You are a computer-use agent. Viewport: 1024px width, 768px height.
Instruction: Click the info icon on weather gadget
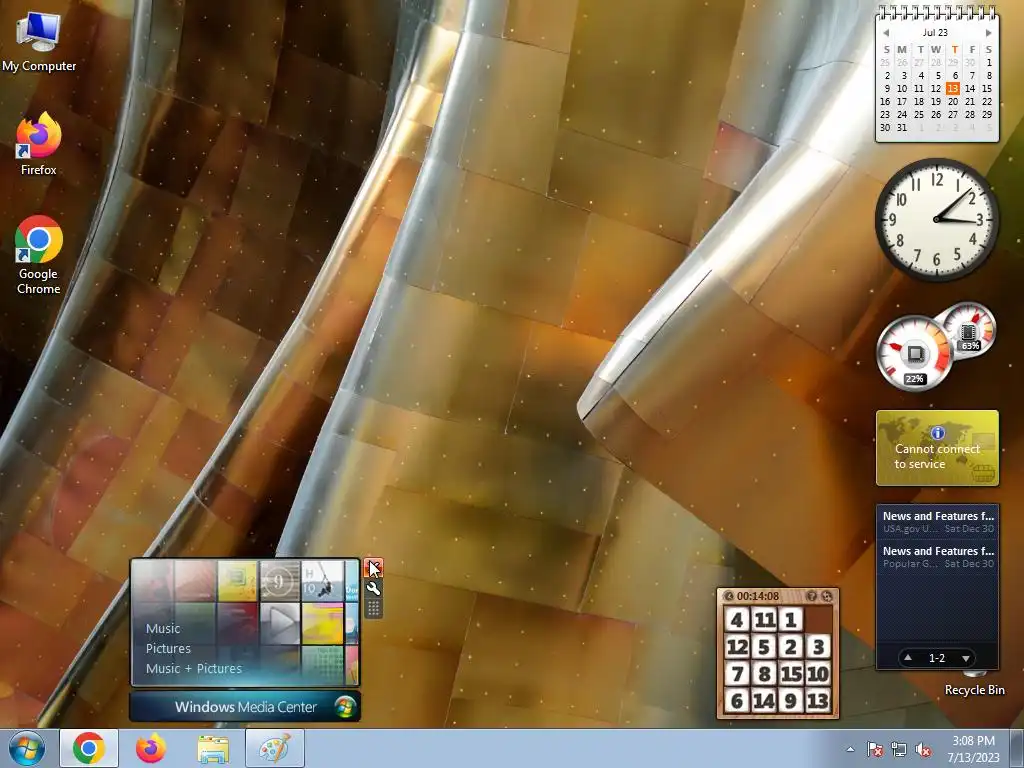point(938,432)
